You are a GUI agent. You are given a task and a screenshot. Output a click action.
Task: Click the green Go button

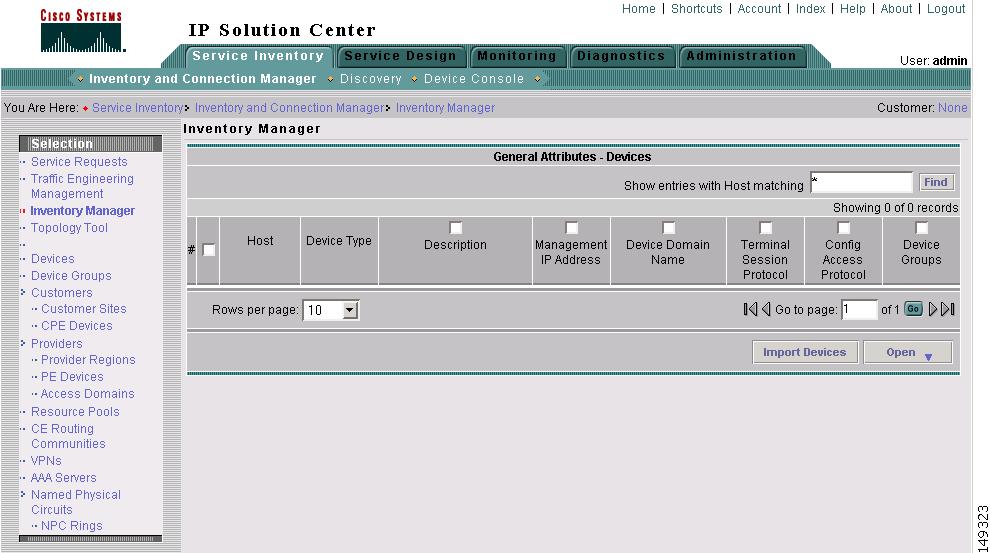[x=913, y=309]
